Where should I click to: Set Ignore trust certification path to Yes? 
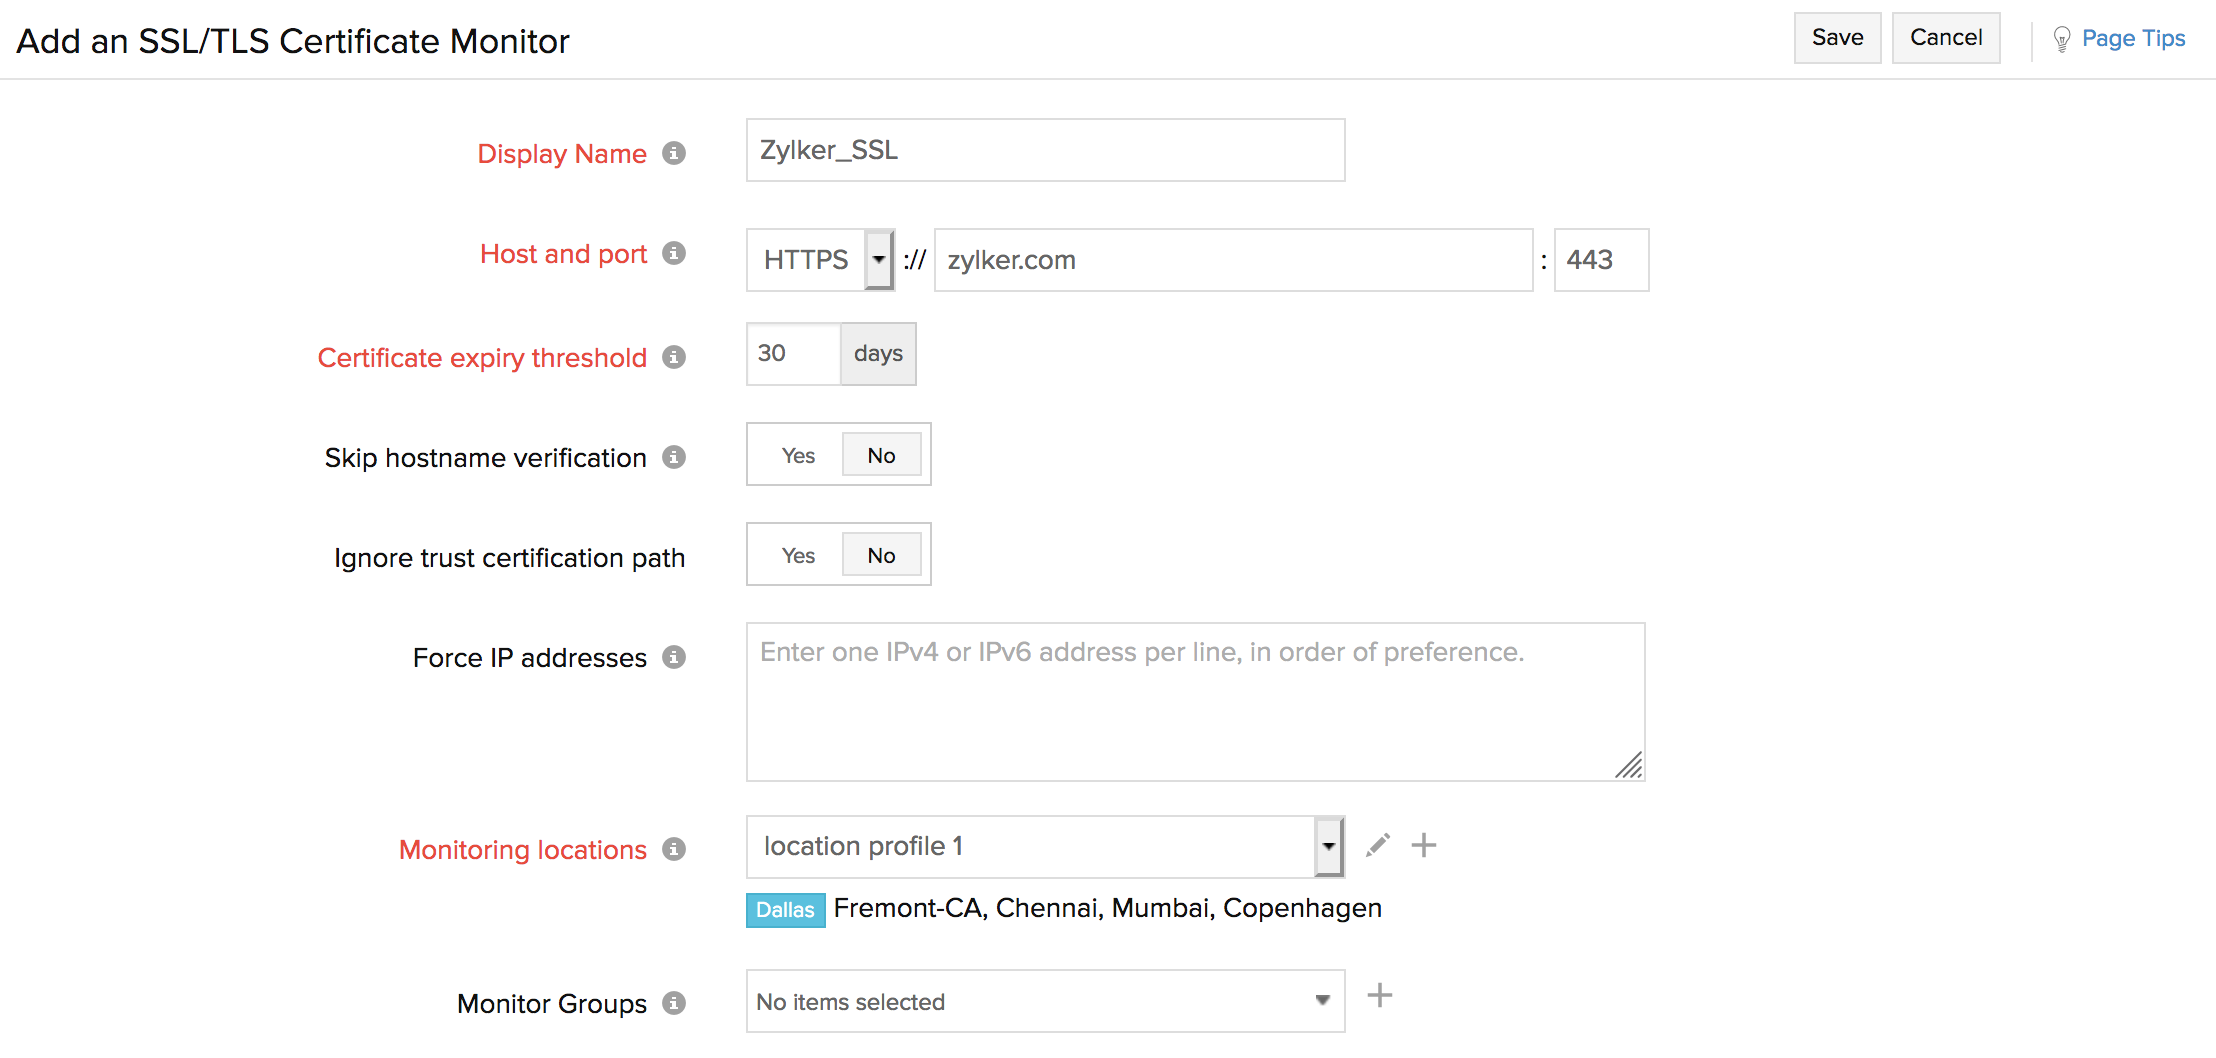[x=798, y=555]
